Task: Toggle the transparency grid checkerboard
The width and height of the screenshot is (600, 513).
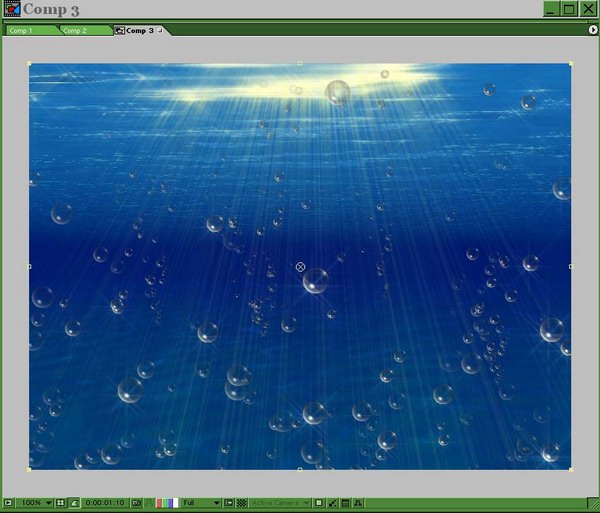Action: 241,503
